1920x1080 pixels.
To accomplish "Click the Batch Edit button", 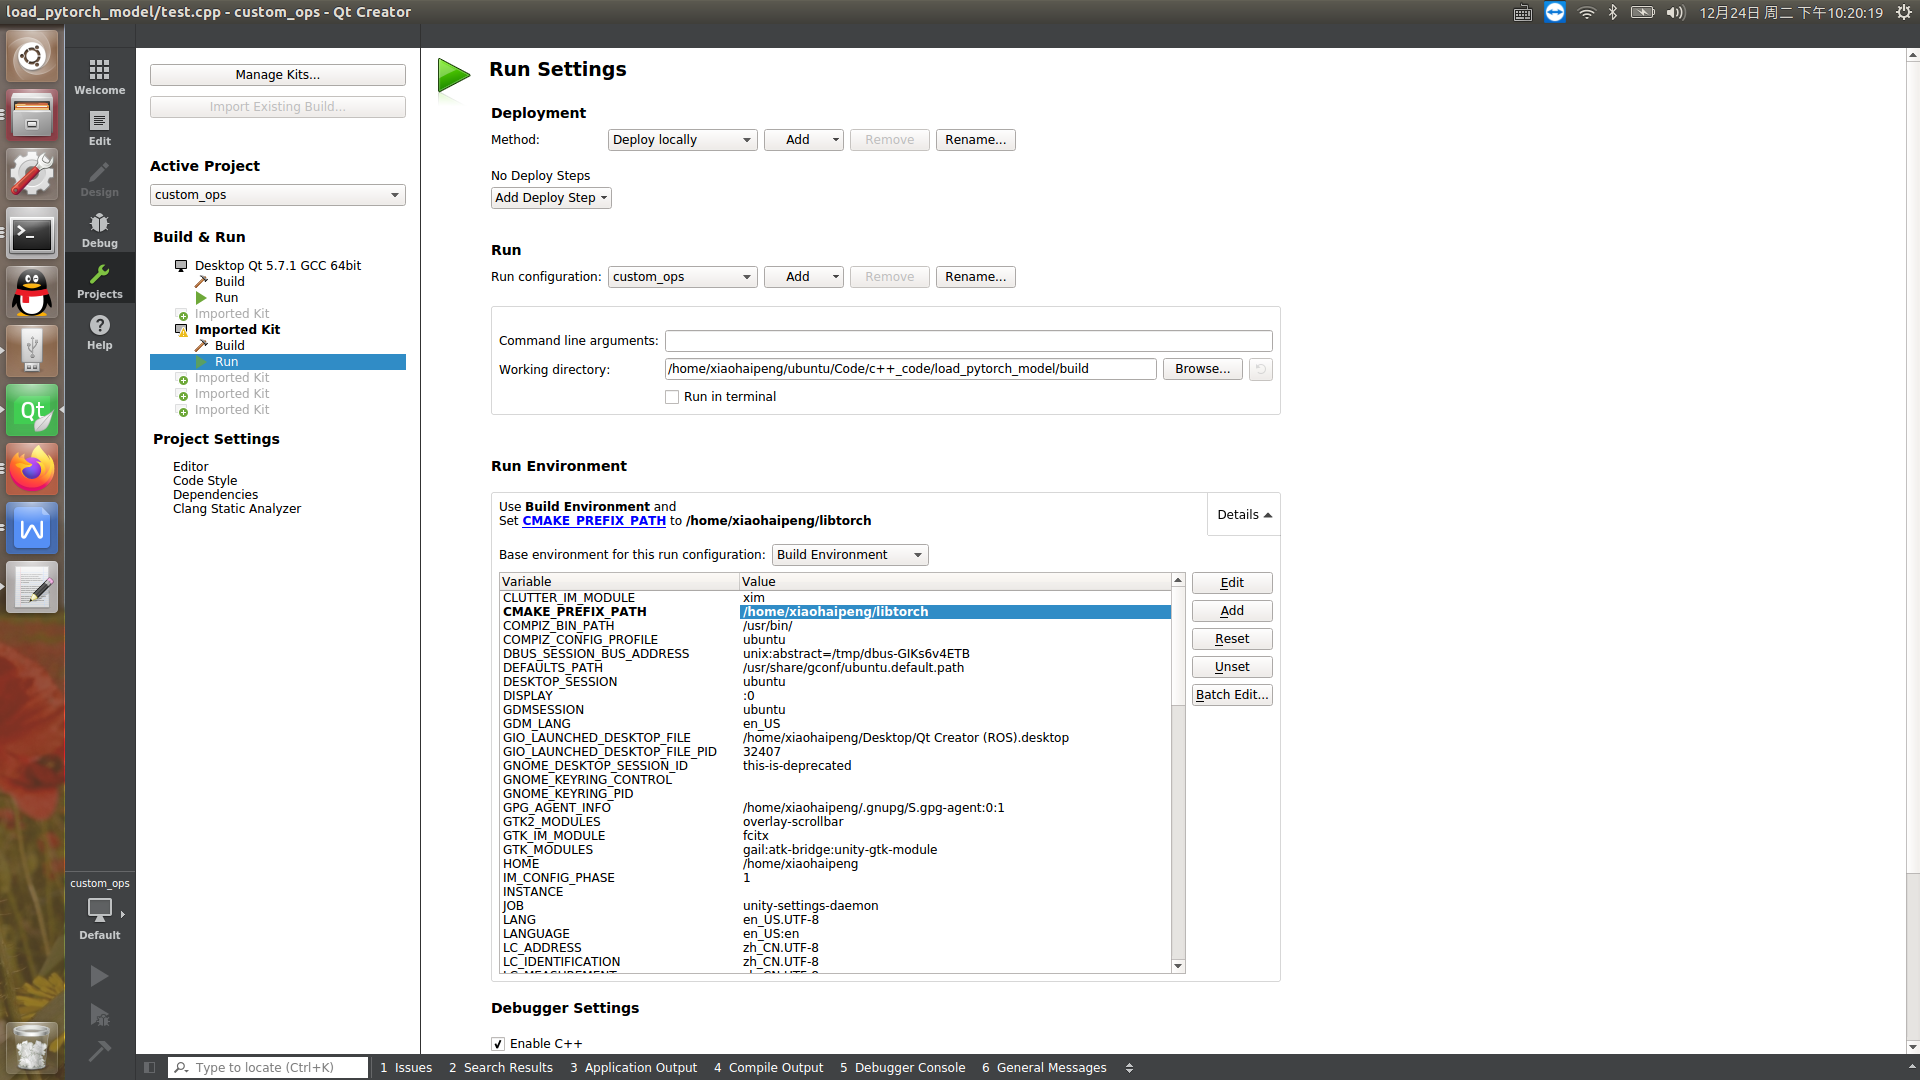I will point(1231,695).
